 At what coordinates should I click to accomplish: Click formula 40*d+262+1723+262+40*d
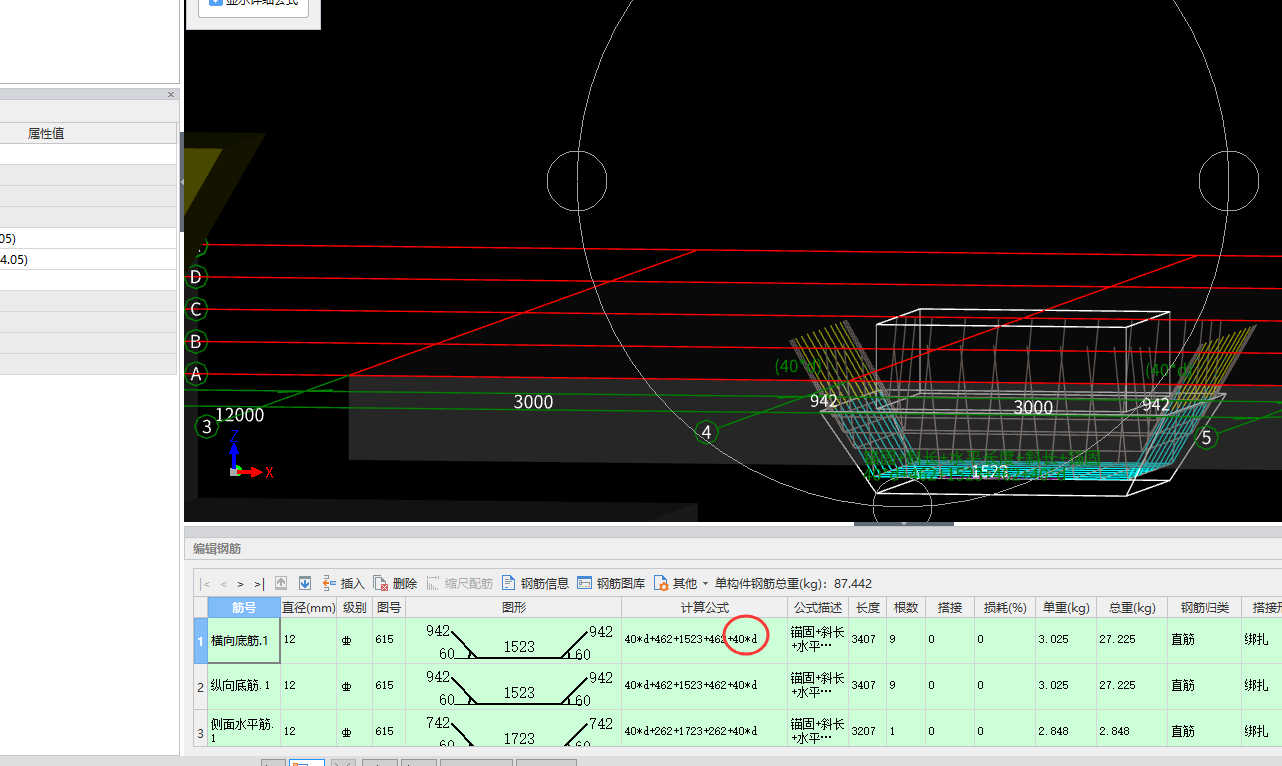point(690,731)
